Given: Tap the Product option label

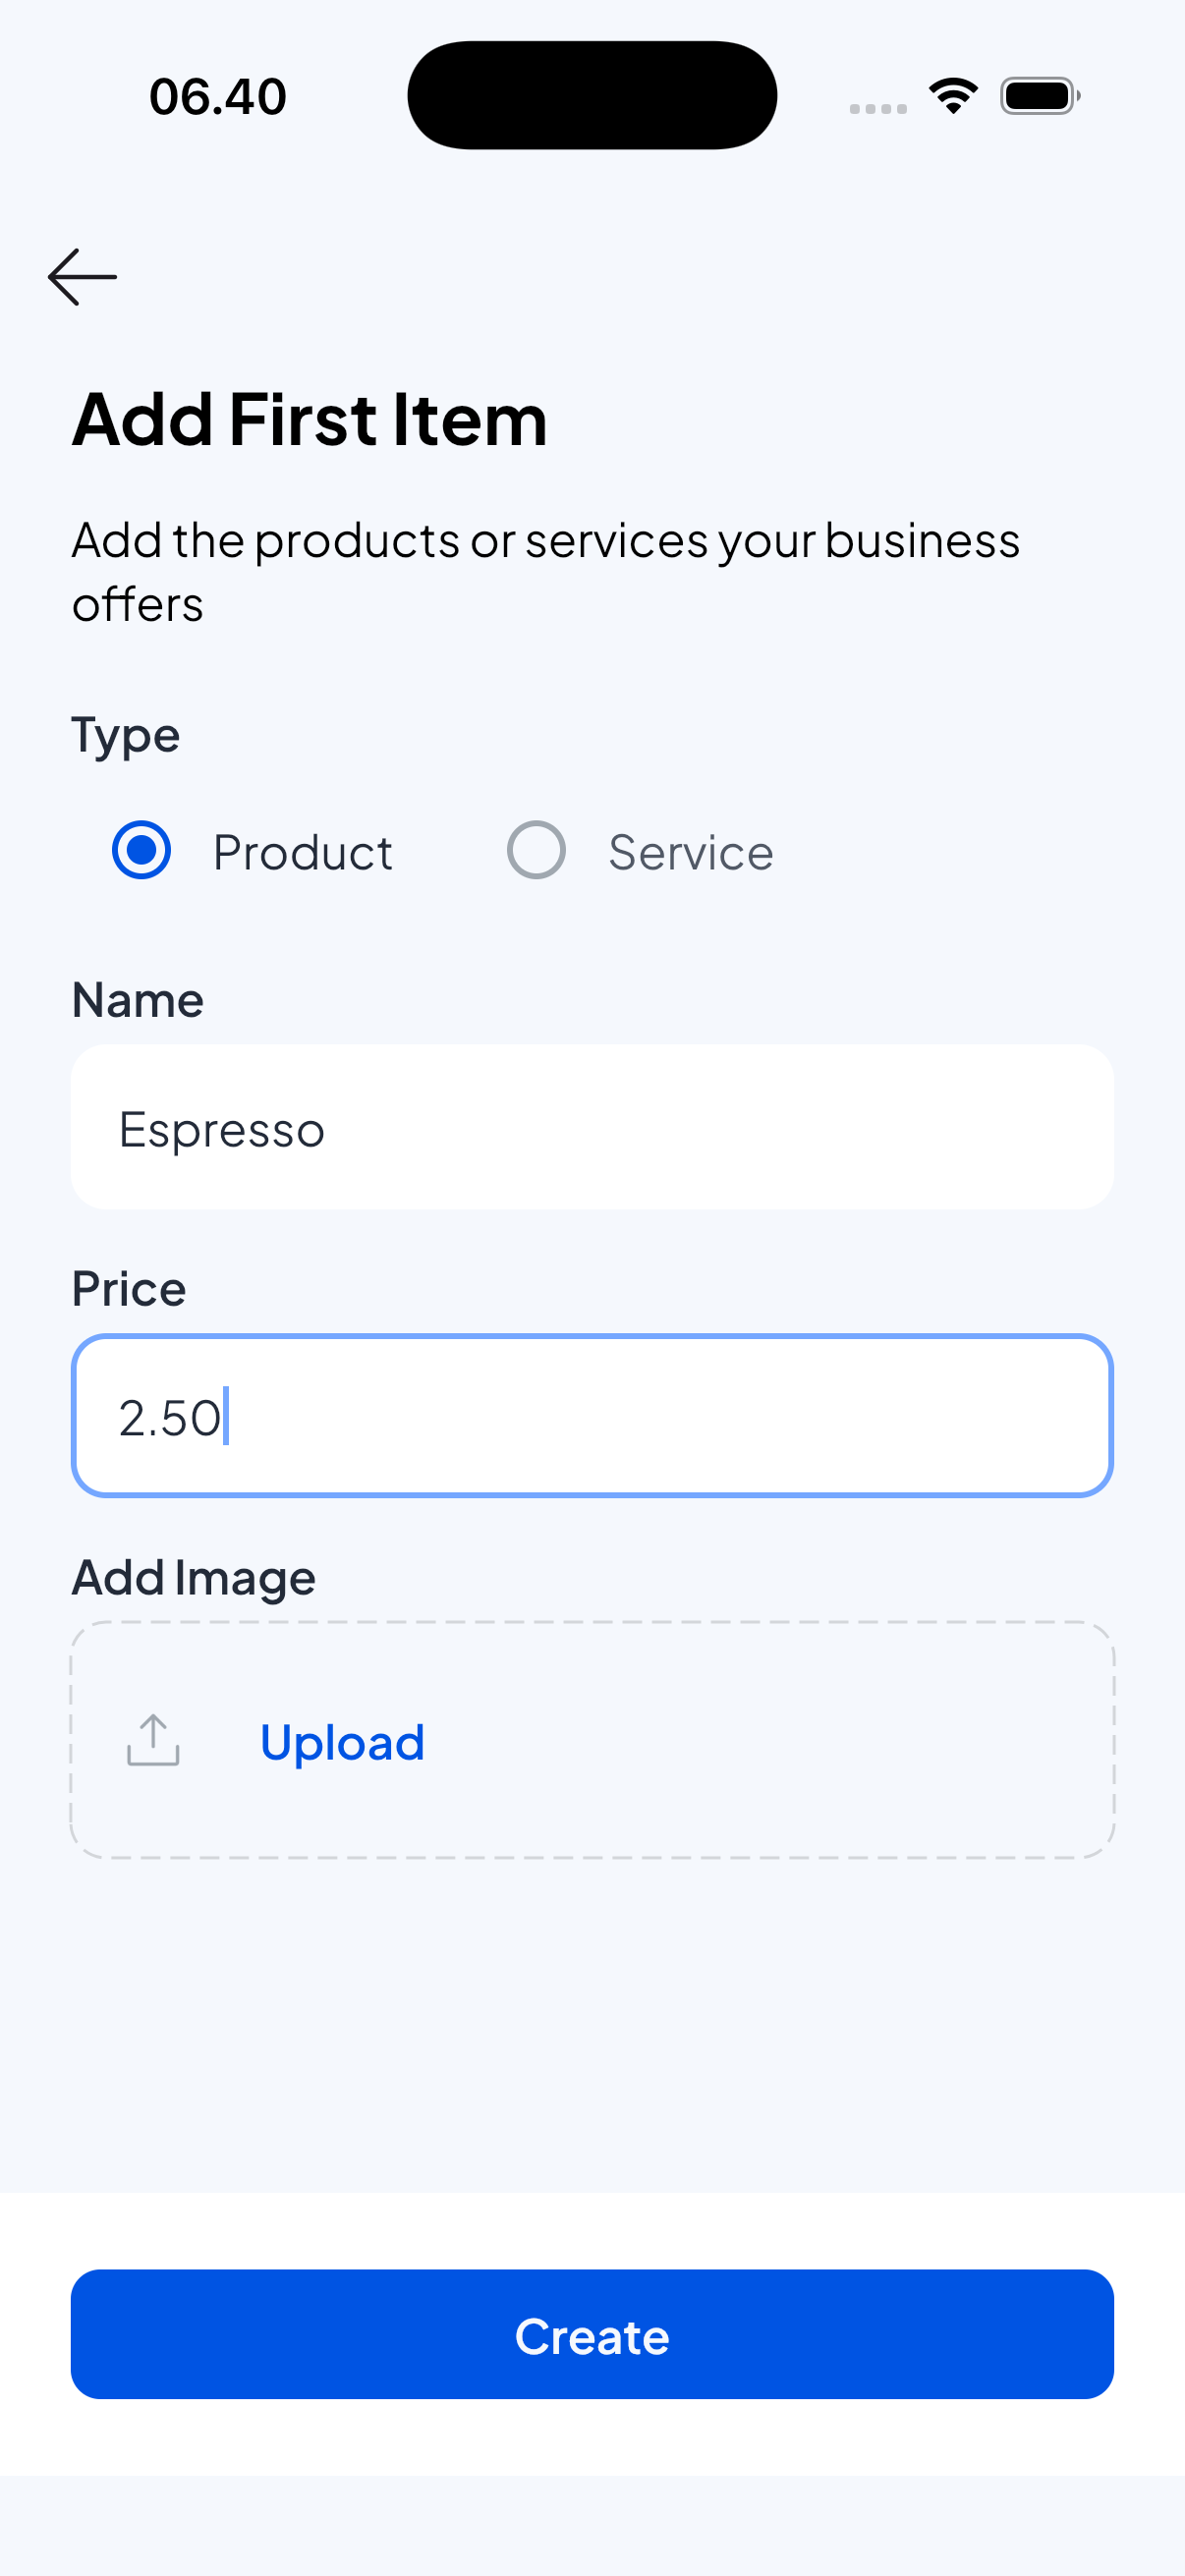Looking at the screenshot, I should [x=302, y=853].
